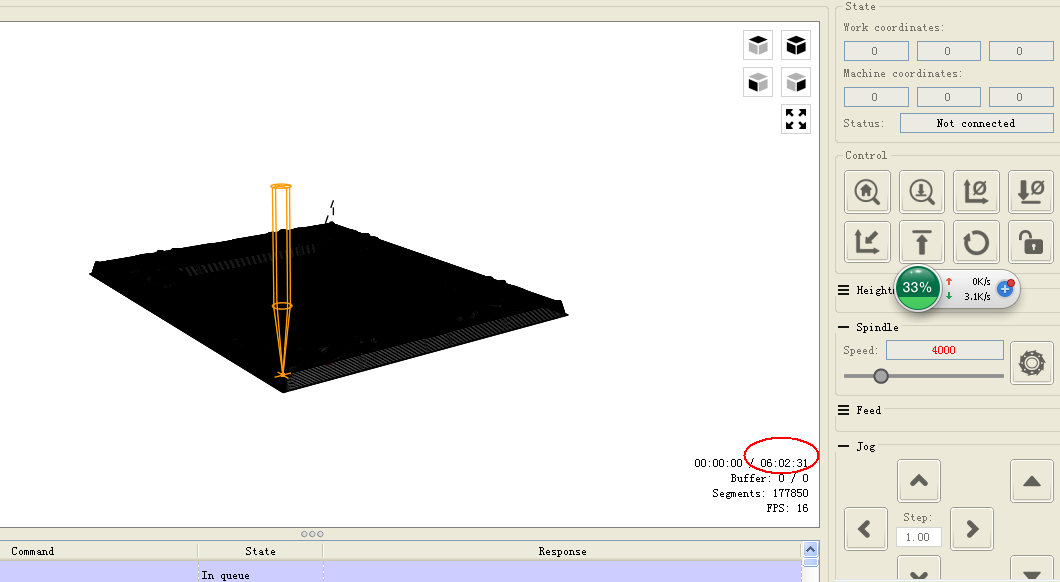Collapse the Jog panel
The image size is (1060, 582).
point(844,447)
